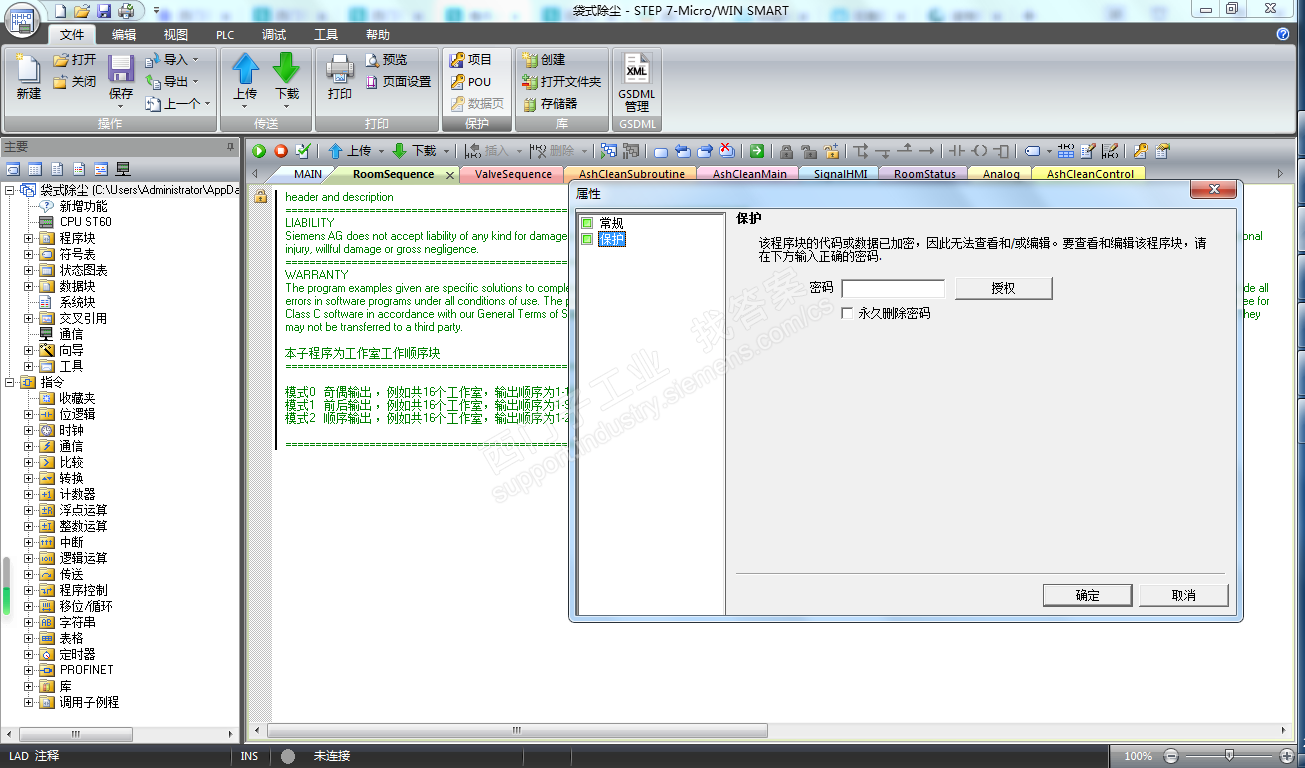Open the SignalHMI tab
Viewport: 1305px width, 768px height.
(840, 174)
